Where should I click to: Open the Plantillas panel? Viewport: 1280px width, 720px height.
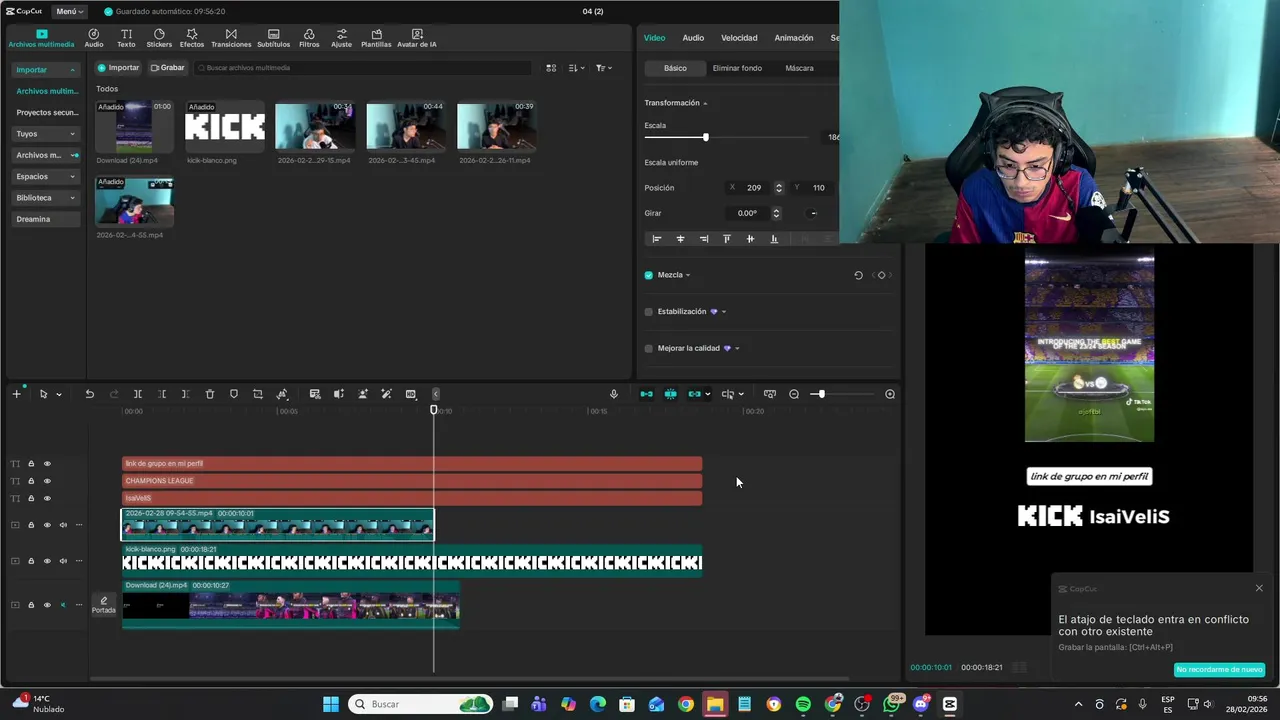376,38
